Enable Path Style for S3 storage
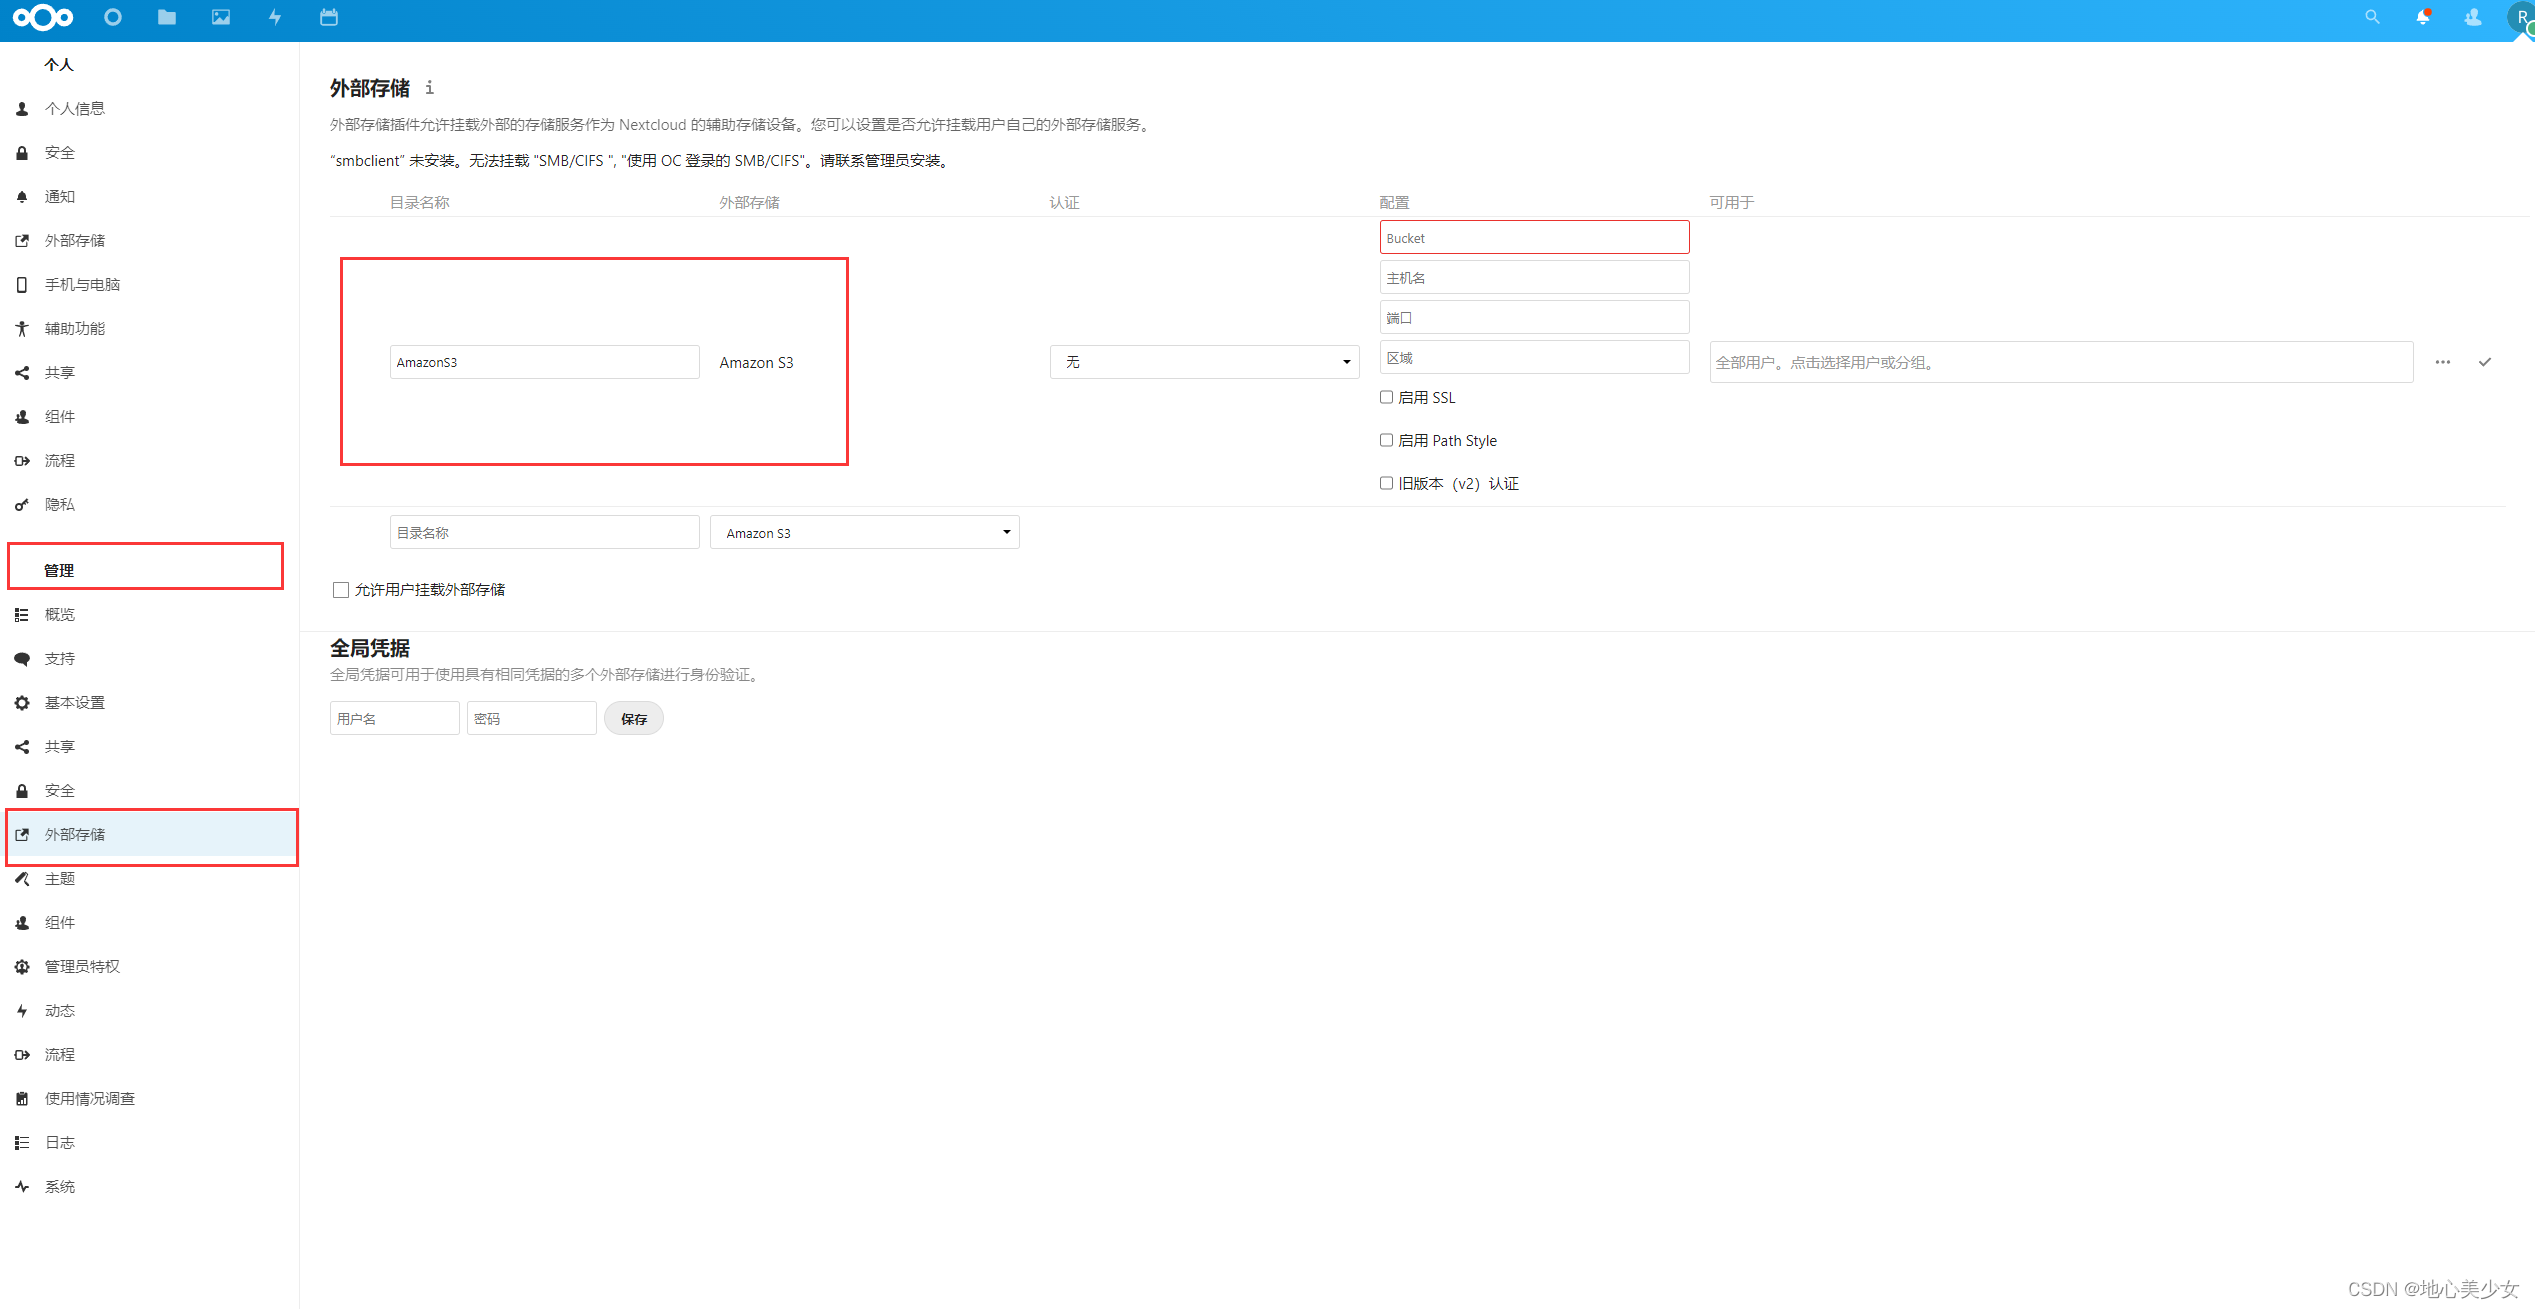This screenshot has height=1309, width=2535. 1387,439
